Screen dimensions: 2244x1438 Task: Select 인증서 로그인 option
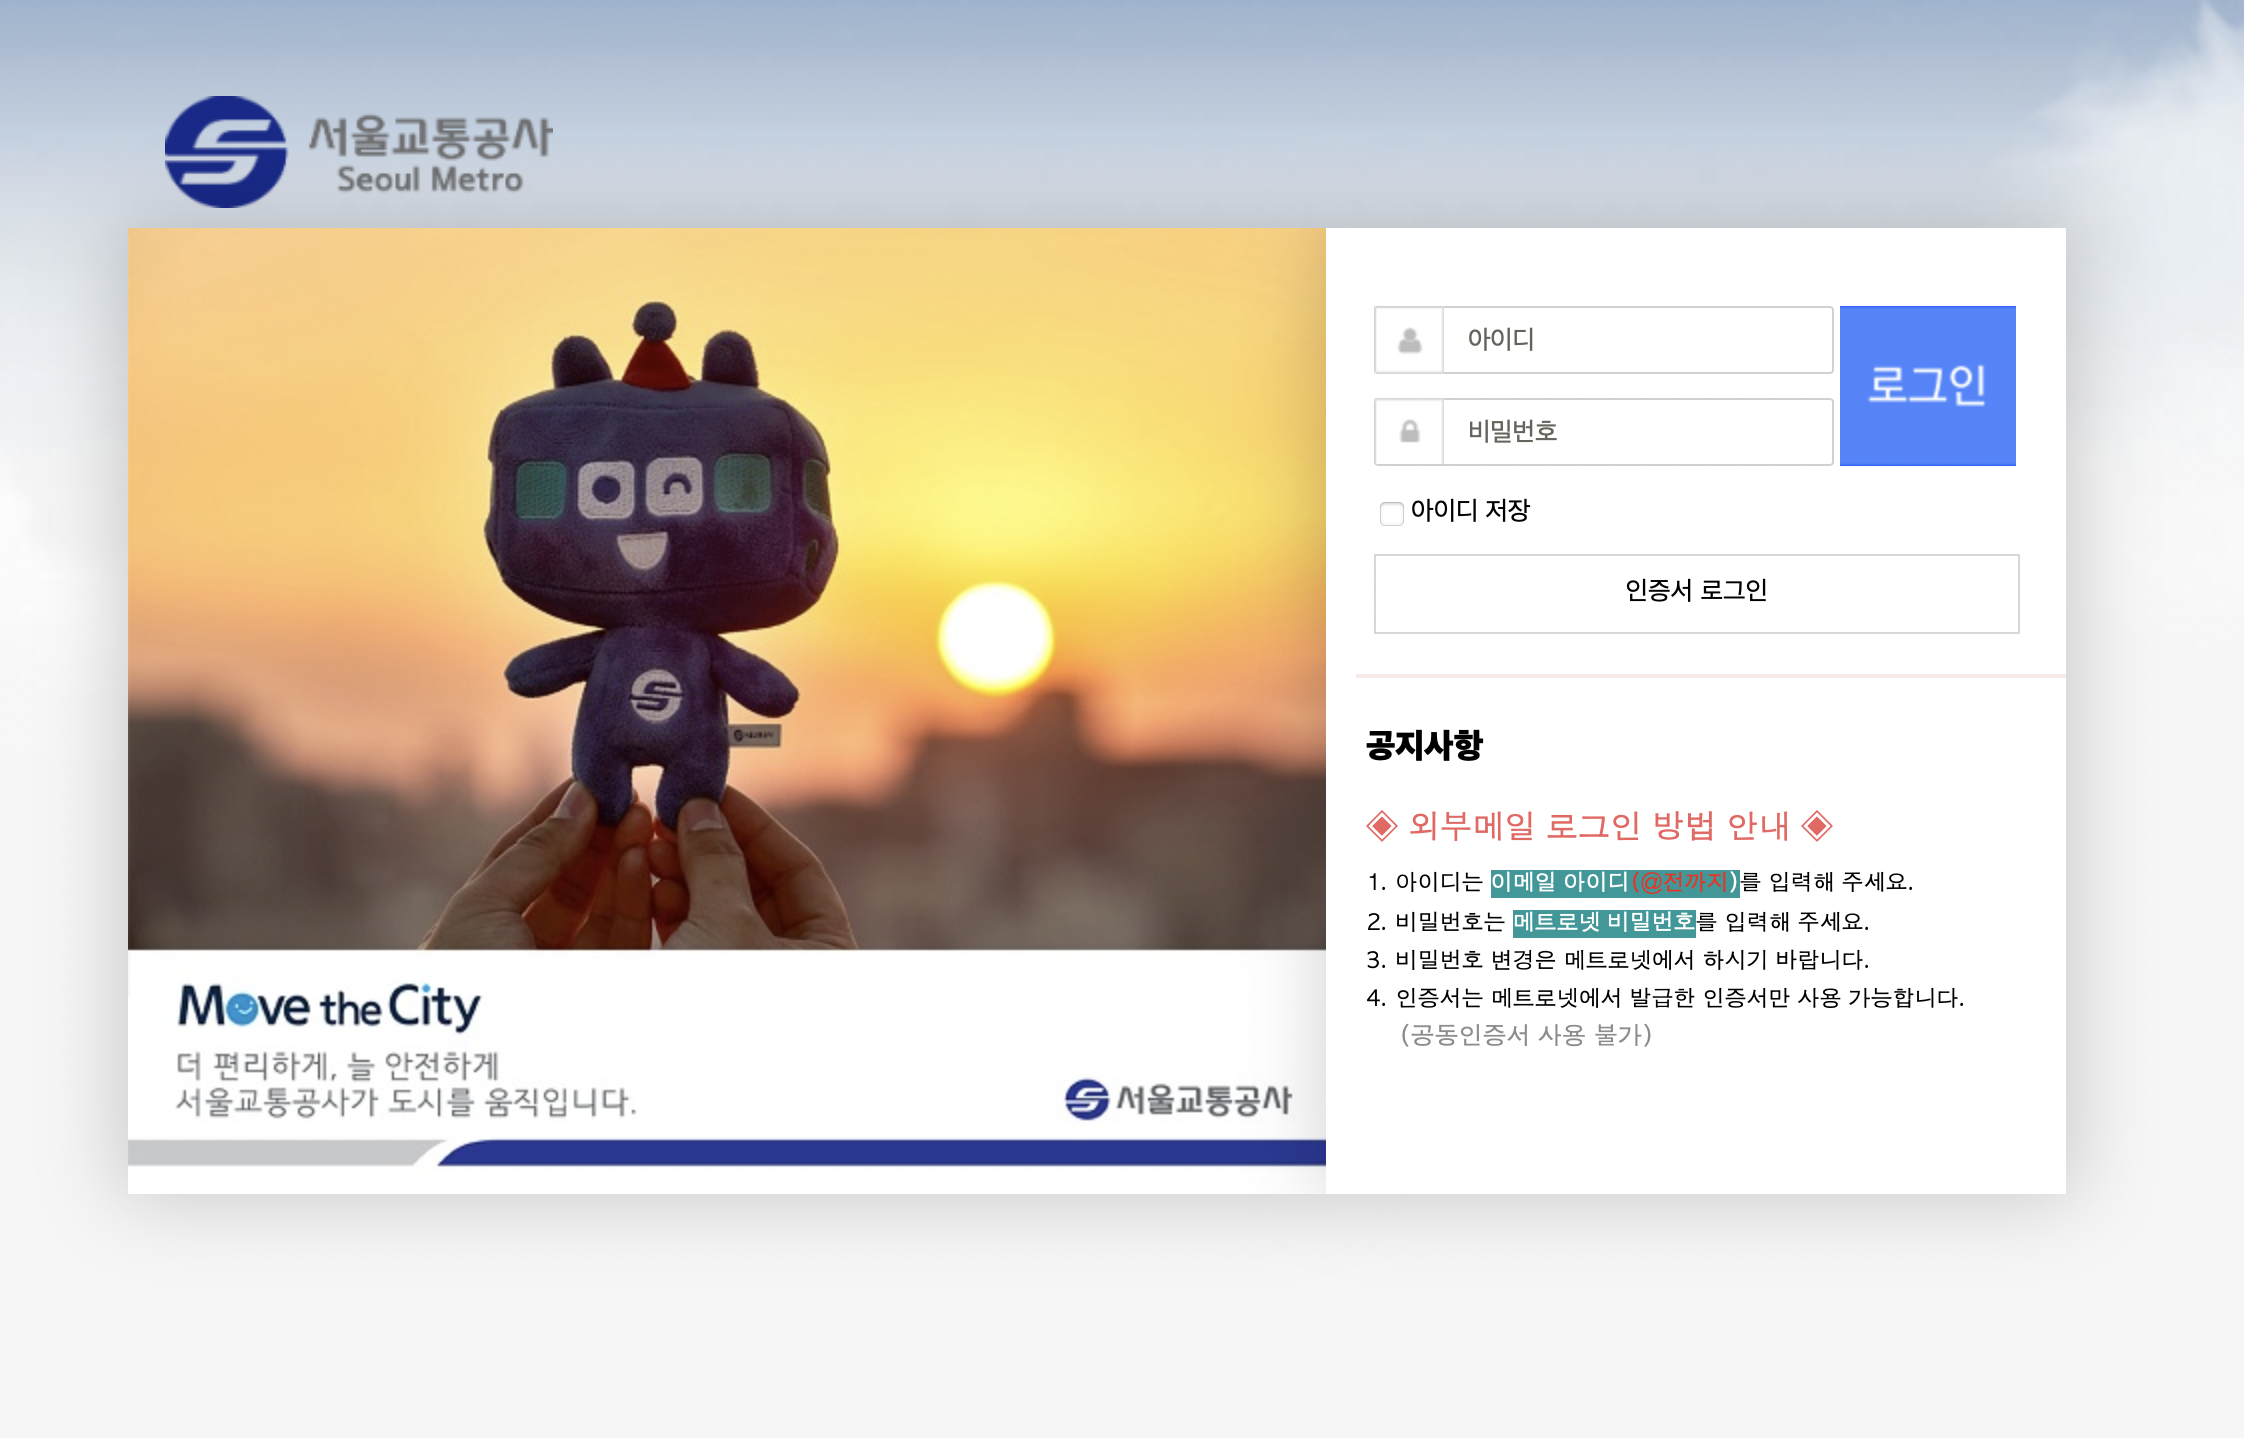(1696, 591)
